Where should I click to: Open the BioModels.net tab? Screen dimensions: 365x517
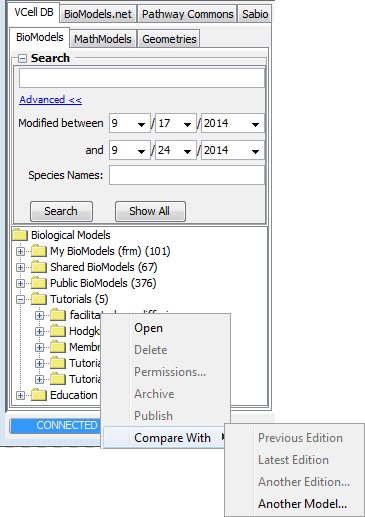point(98,14)
